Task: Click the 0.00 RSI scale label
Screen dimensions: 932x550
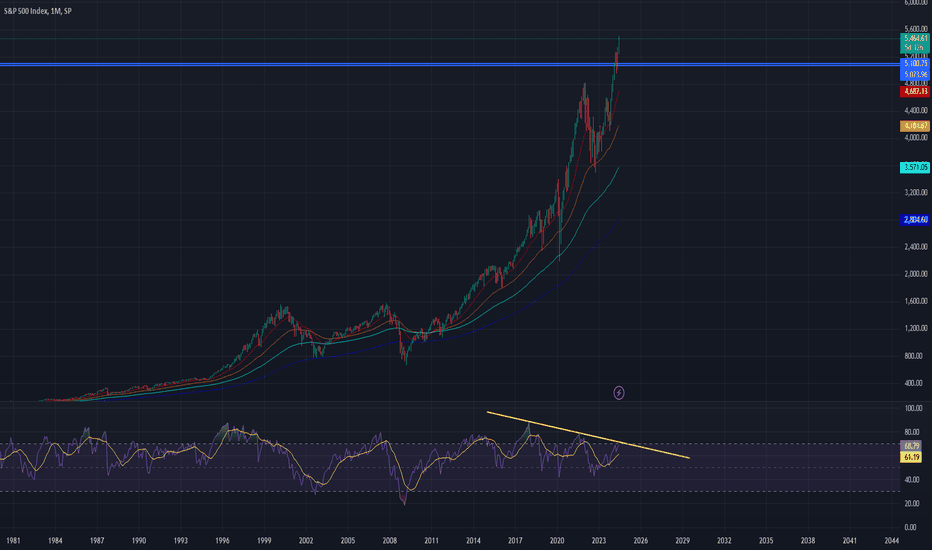Action: pyautogui.click(x=910, y=527)
